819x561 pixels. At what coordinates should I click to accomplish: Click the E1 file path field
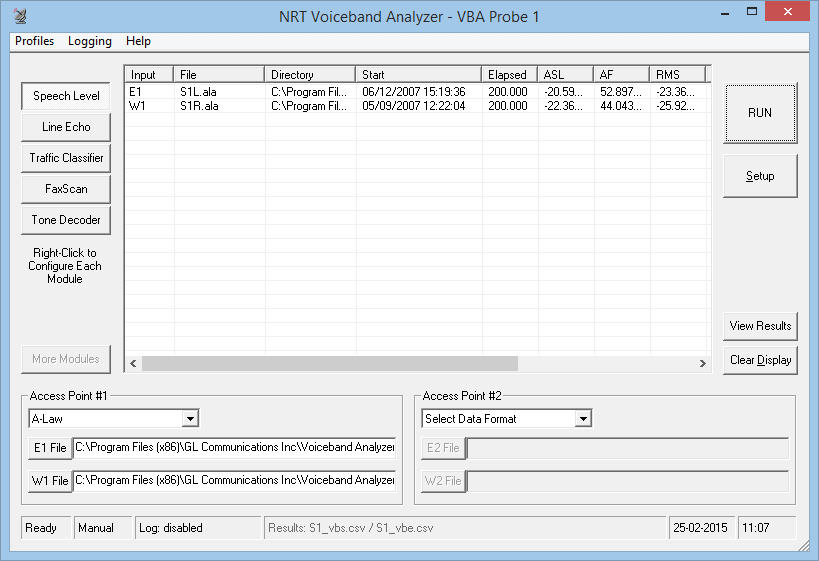[235, 447]
